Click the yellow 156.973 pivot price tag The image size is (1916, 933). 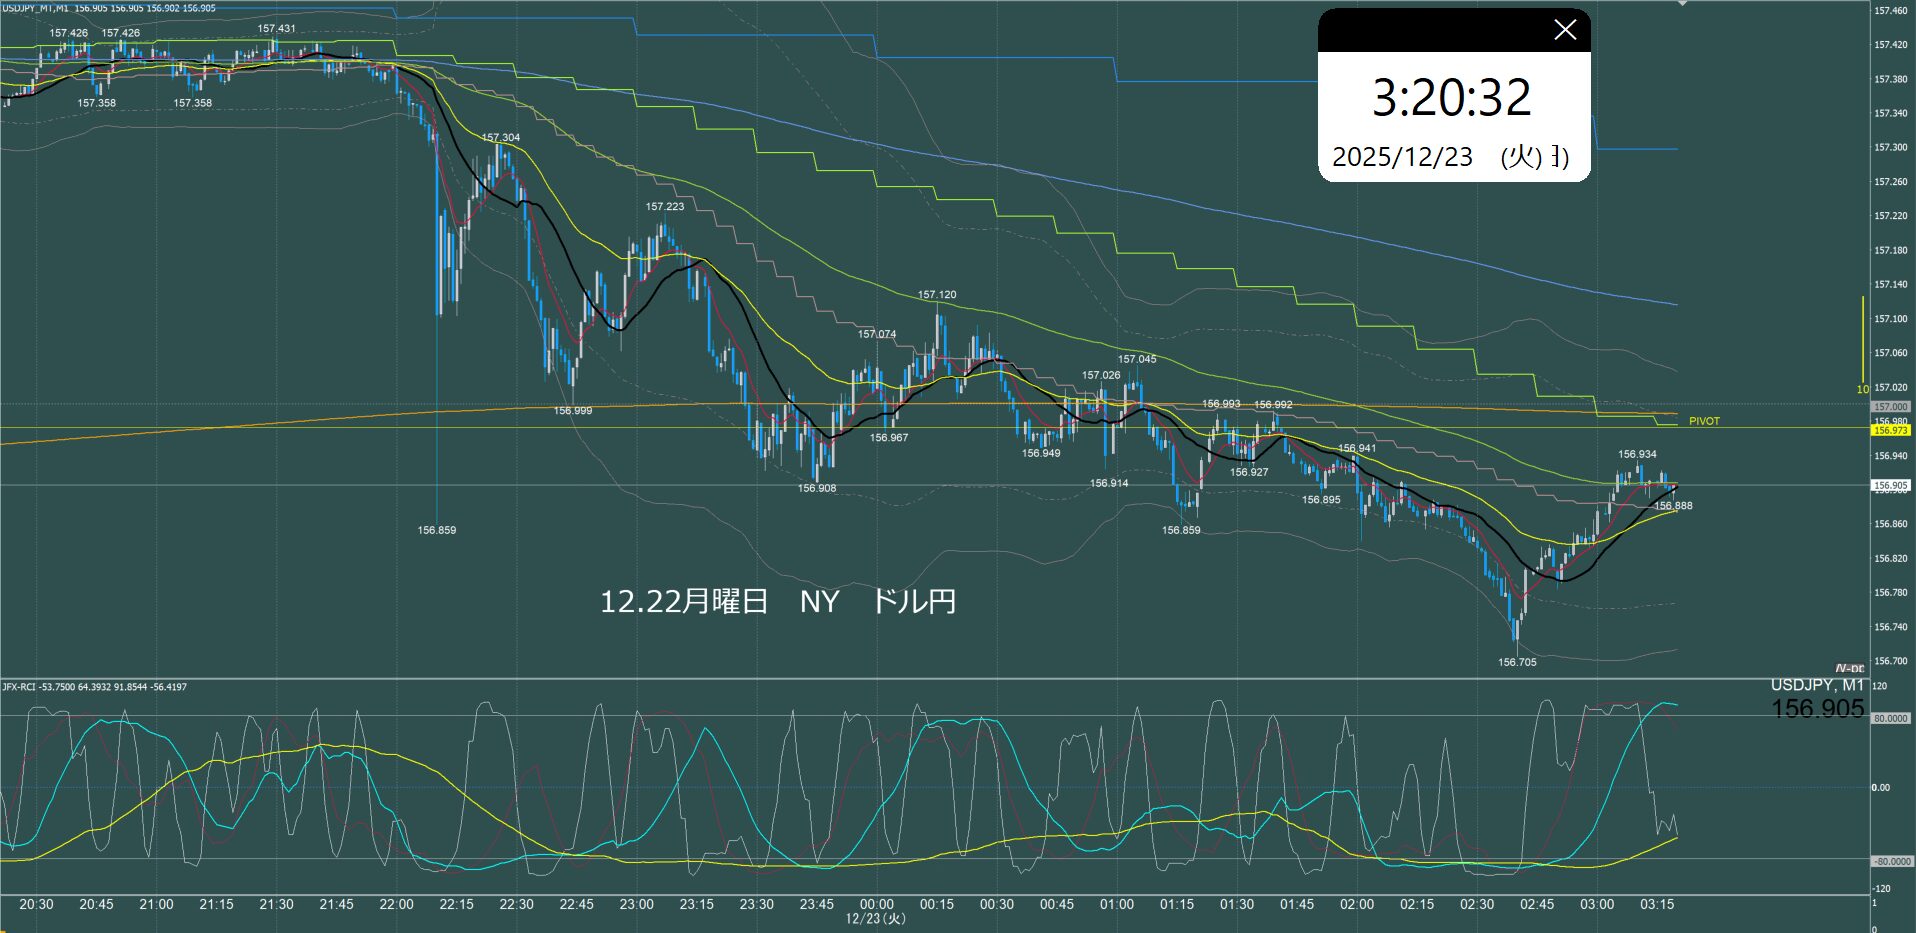click(x=1890, y=430)
